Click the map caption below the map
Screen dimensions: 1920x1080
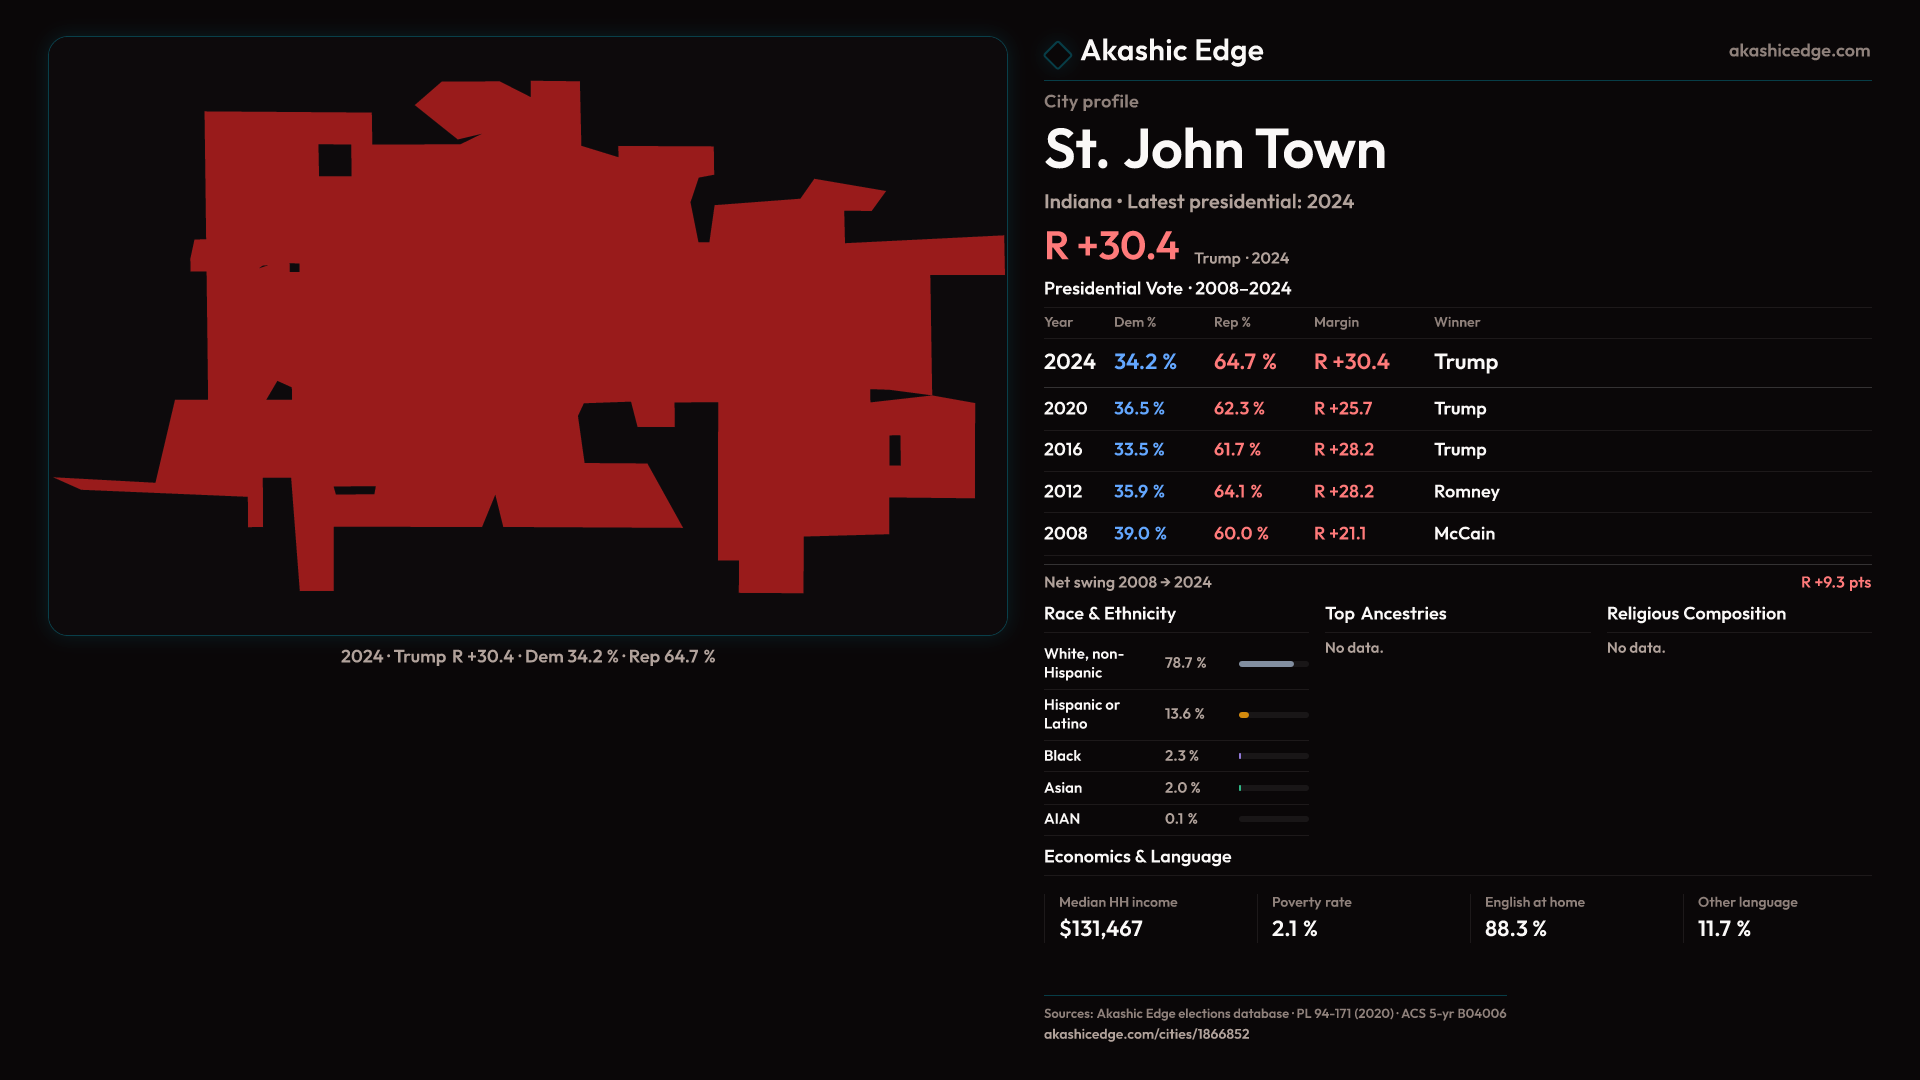pos(527,657)
